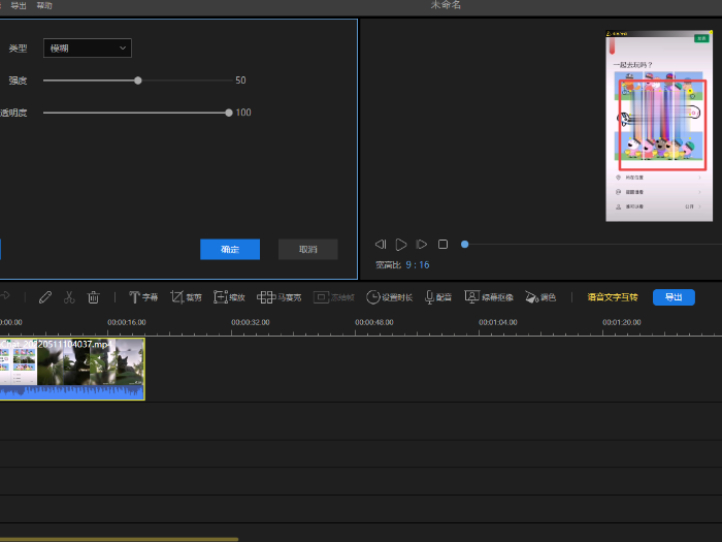Click the 未命名 project title
722x542 pixels.
445,5
